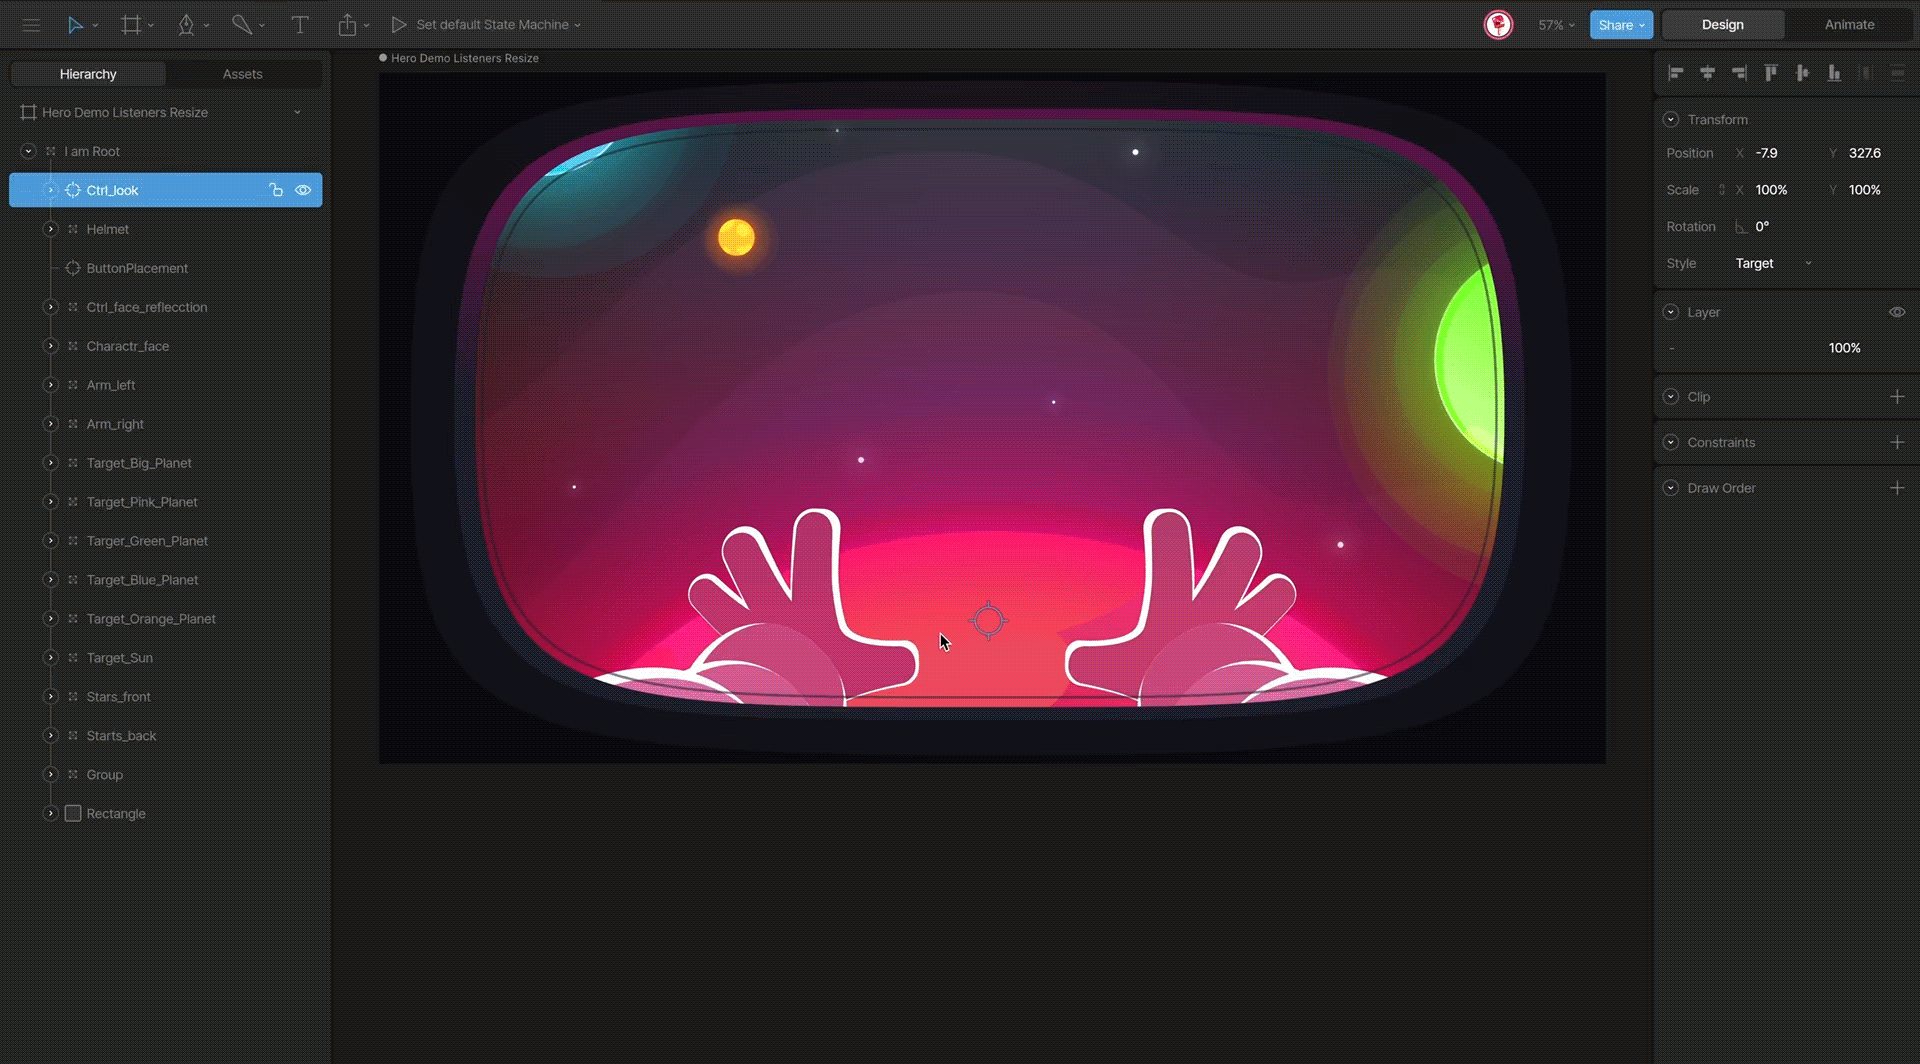Click the Align Left icon
The height and width of the screenshot is (1064, 1920).
click(1676, 73)
